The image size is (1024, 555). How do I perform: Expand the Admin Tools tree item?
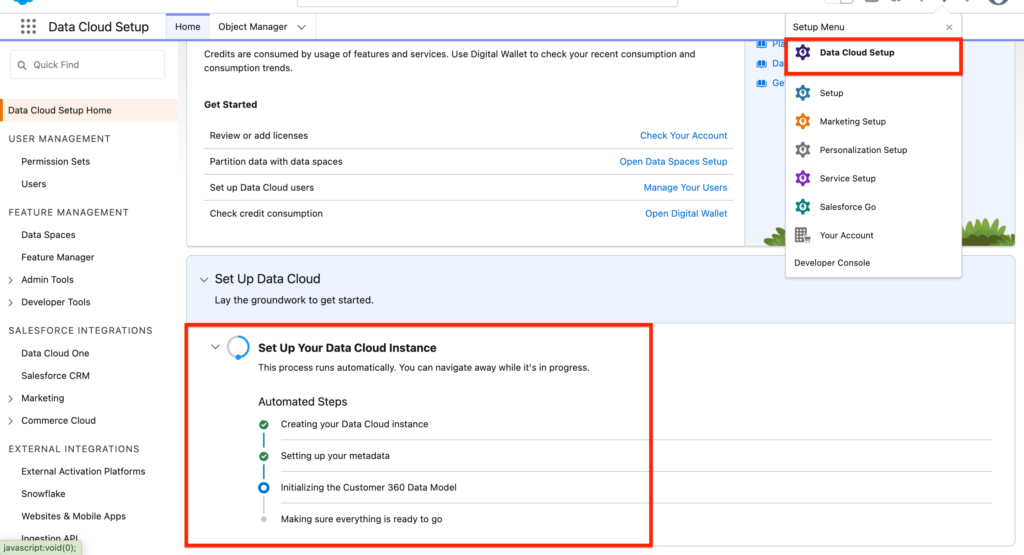point(11,280)
